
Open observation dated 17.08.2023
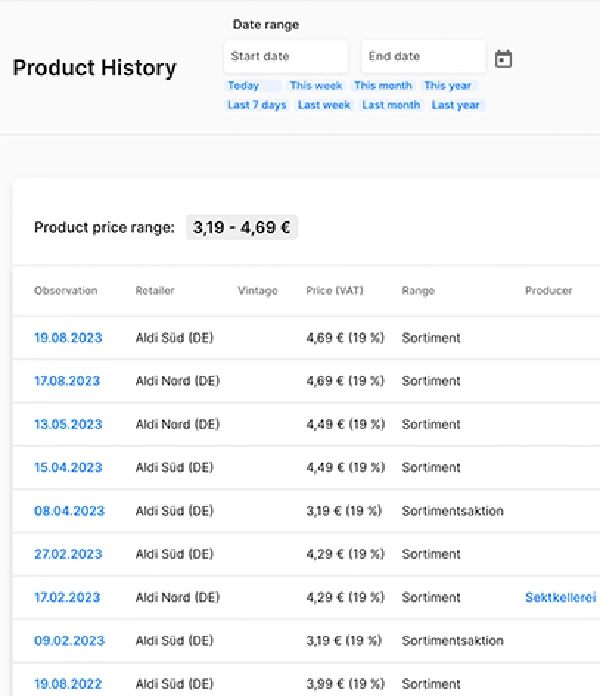(68, 381)
